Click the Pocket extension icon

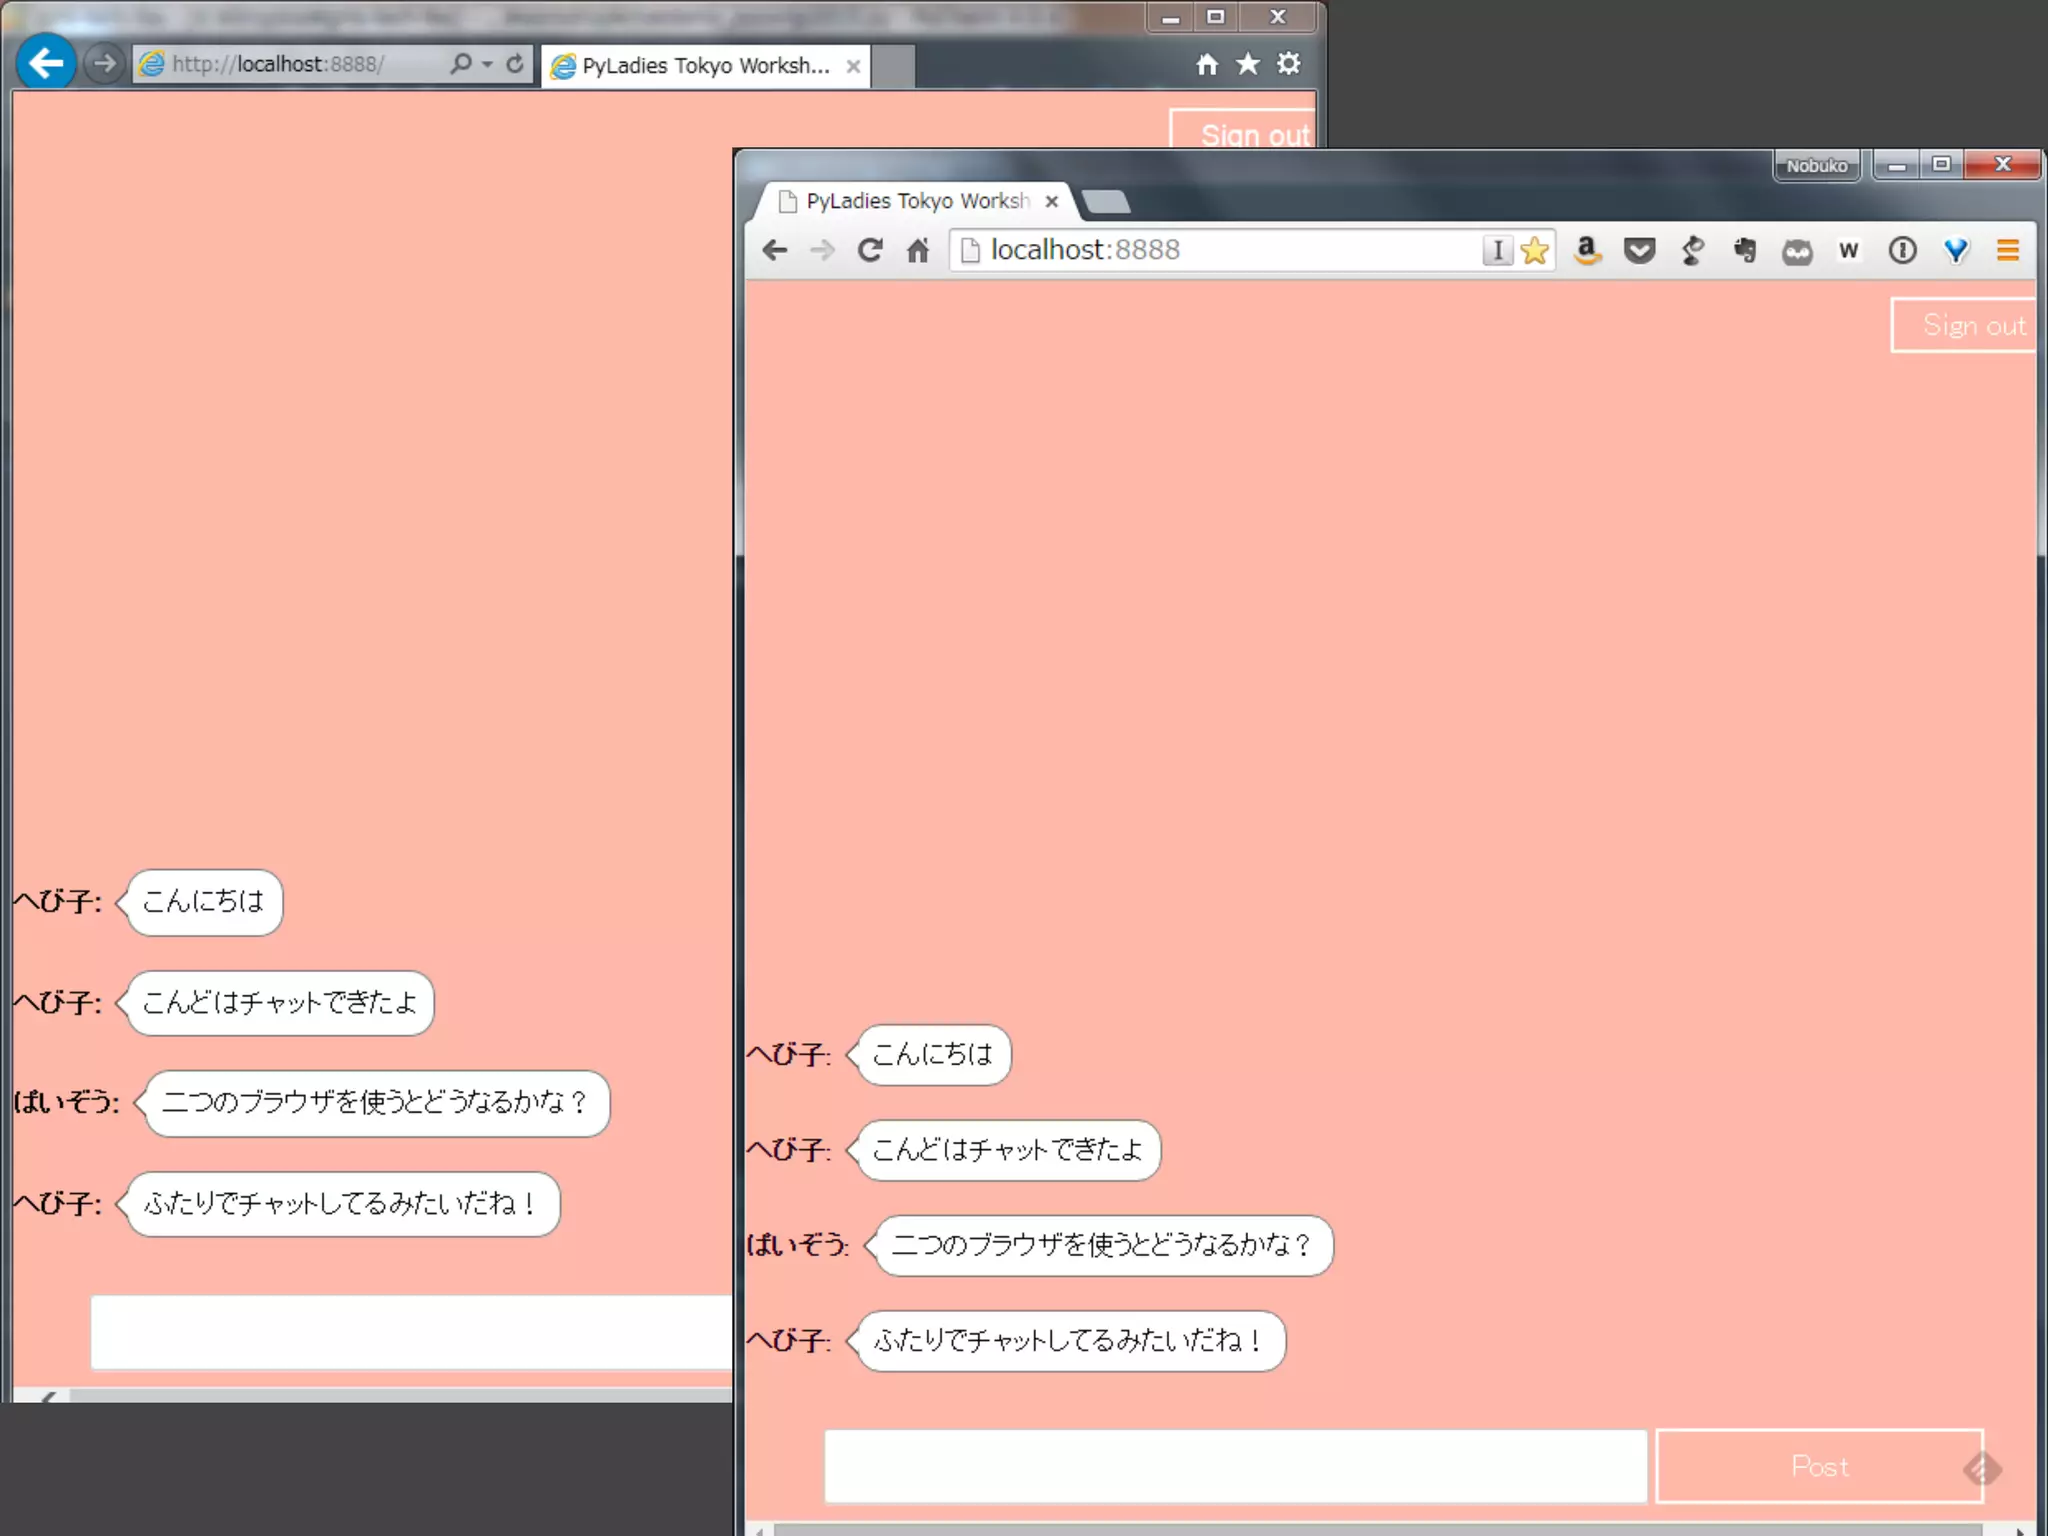pos(1639,250)
